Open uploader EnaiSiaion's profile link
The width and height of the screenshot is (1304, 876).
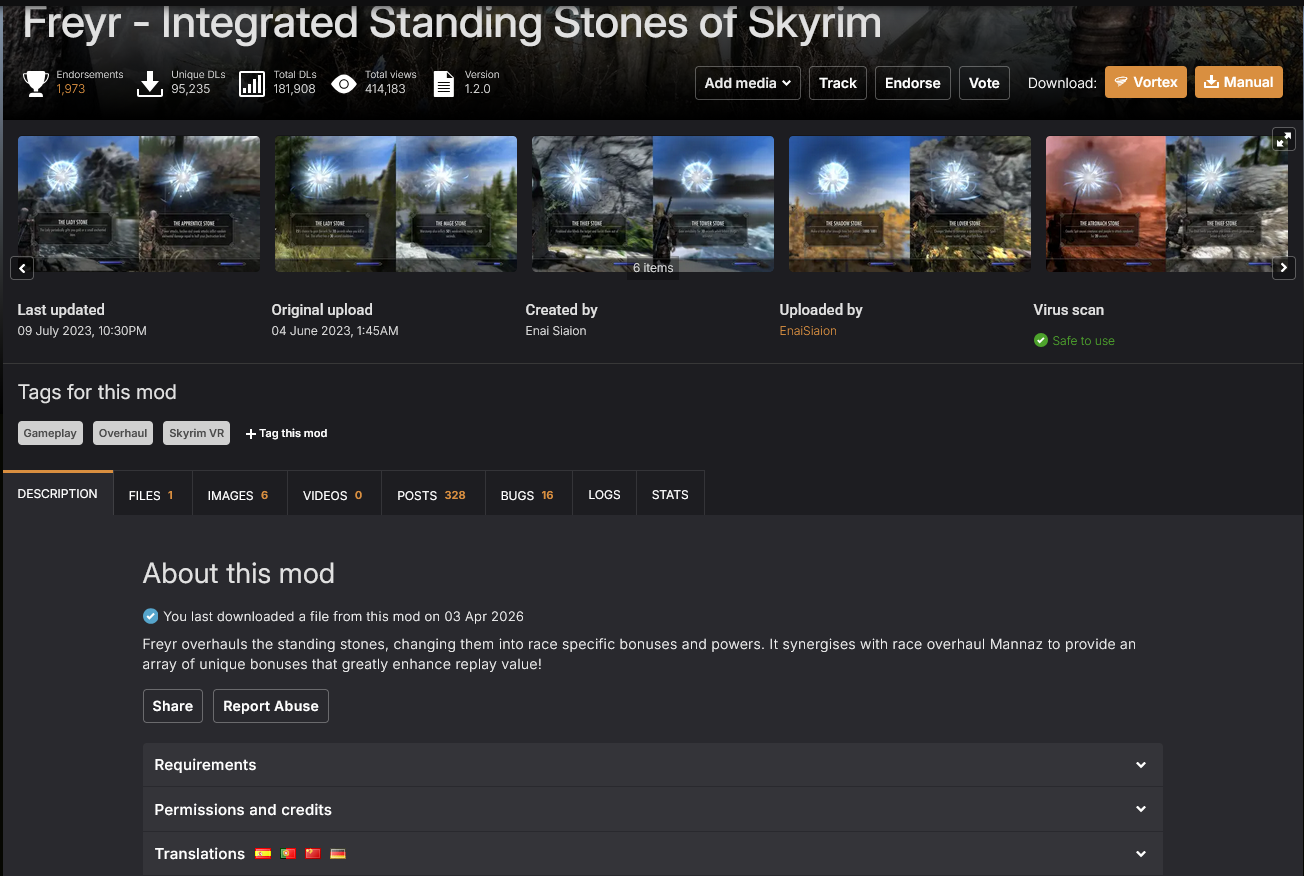pyautogui.click(x=808, y=331)
